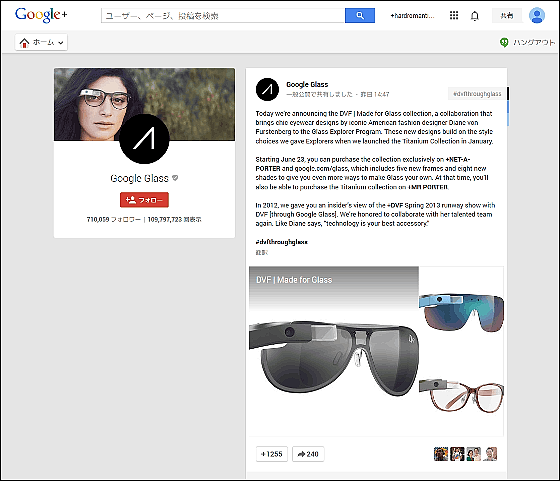The image size is (560, 481).
Task: Click the Share button in top bar
Action: click(506, 15)
